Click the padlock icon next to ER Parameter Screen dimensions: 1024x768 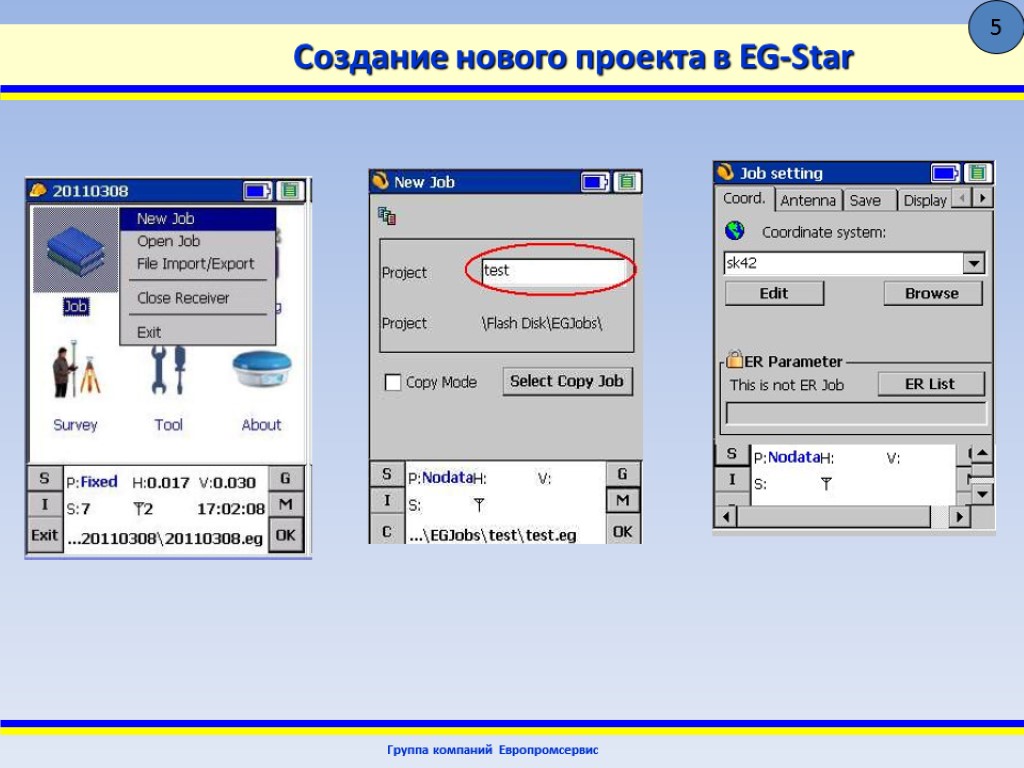(735, 359)
